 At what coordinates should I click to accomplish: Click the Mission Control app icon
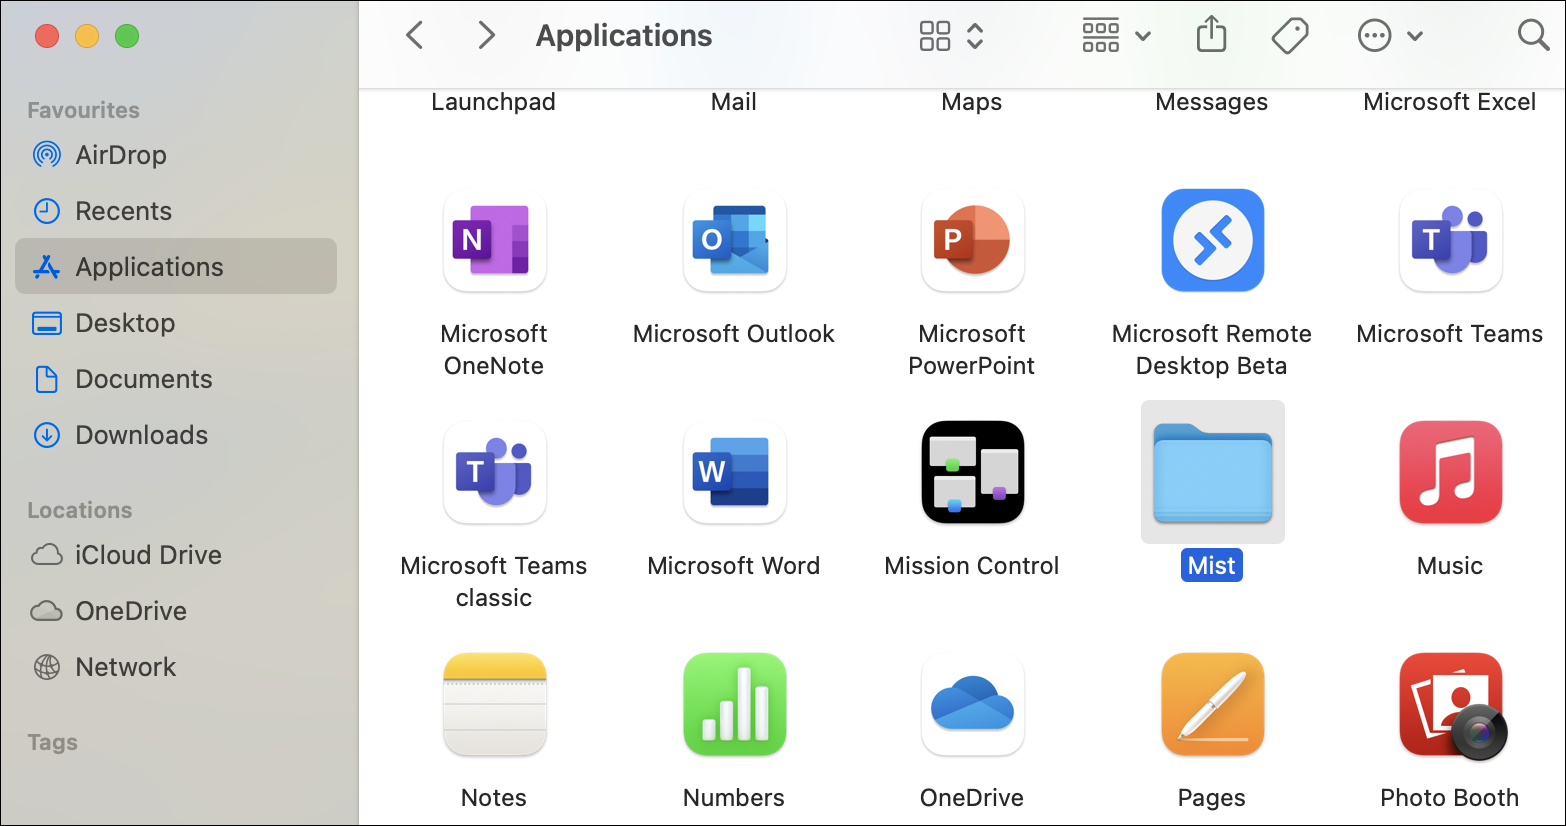(972, 472)
